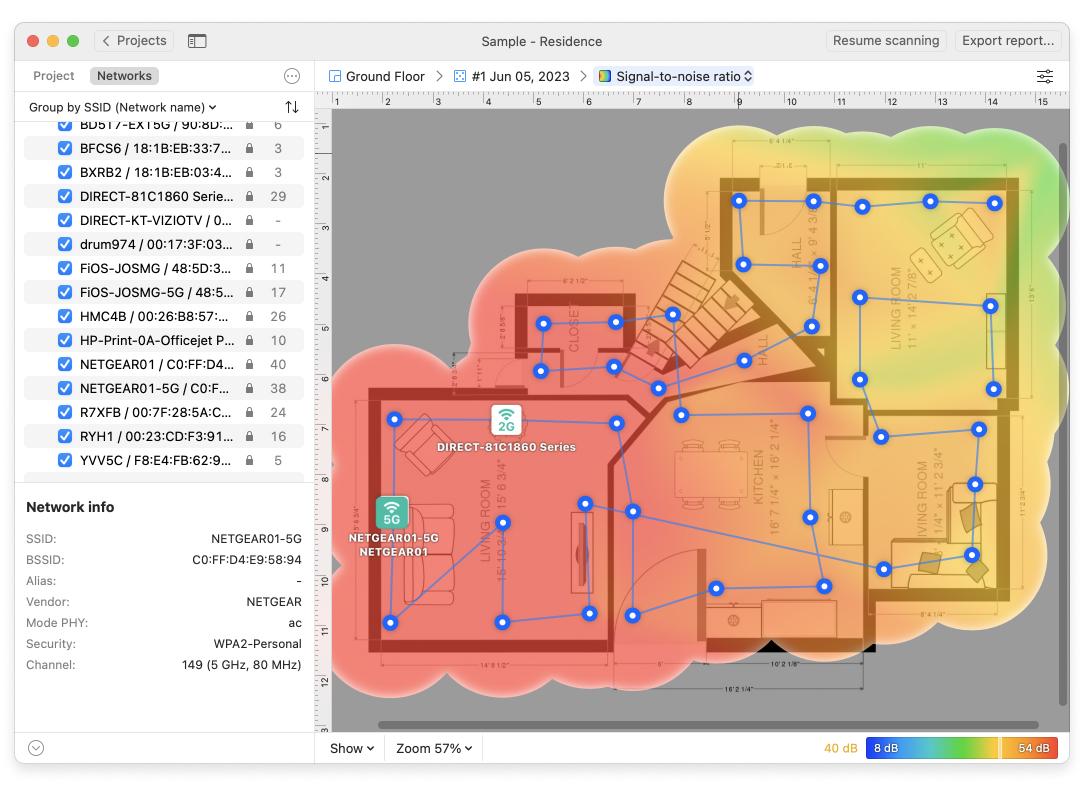Go back to Projects
This screenshot has width=1083, height=786.
click(134, 41)
